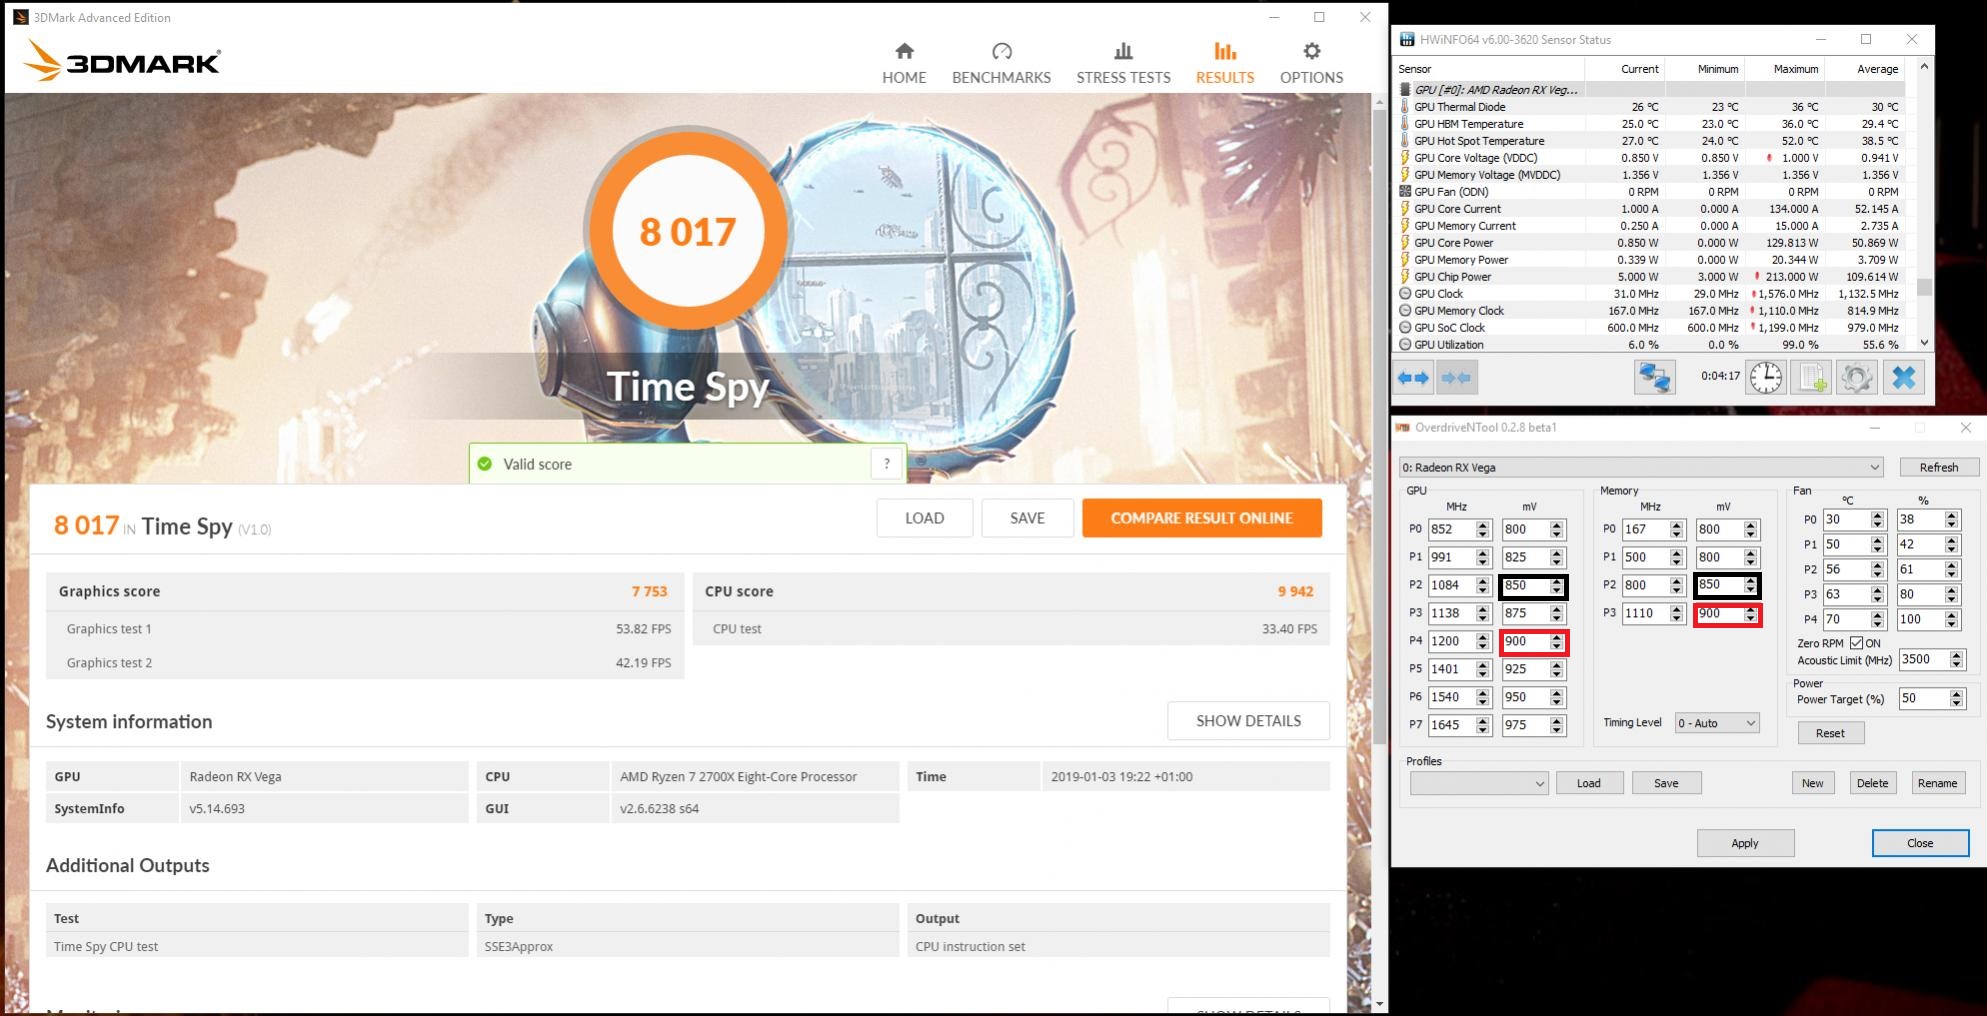This screenshot has height=1016, width=1987.
Task: Click the Apply button in OverdriveNTool
Action: 1745,843
